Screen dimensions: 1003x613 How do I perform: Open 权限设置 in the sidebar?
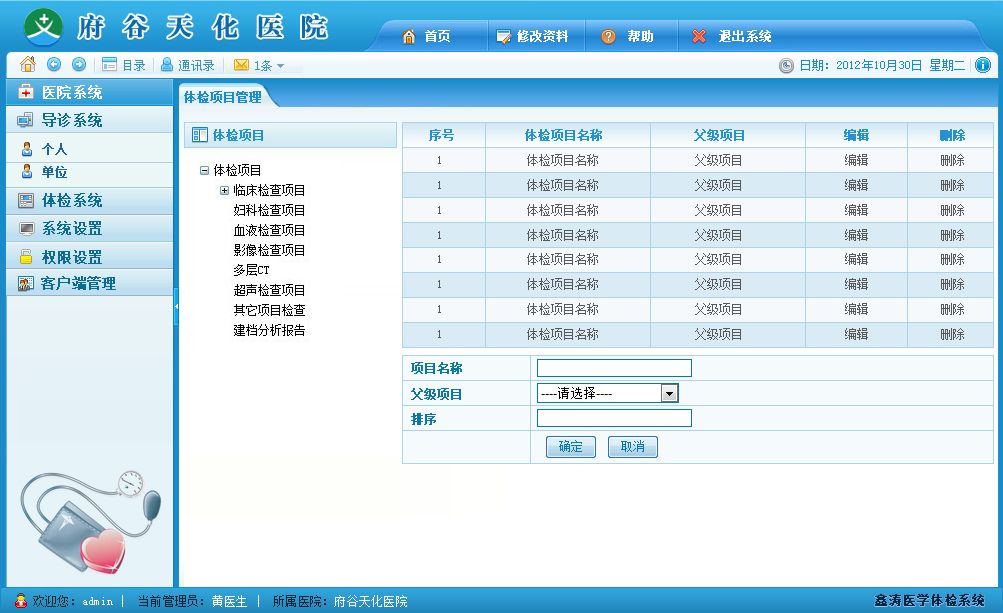point(90,257)
